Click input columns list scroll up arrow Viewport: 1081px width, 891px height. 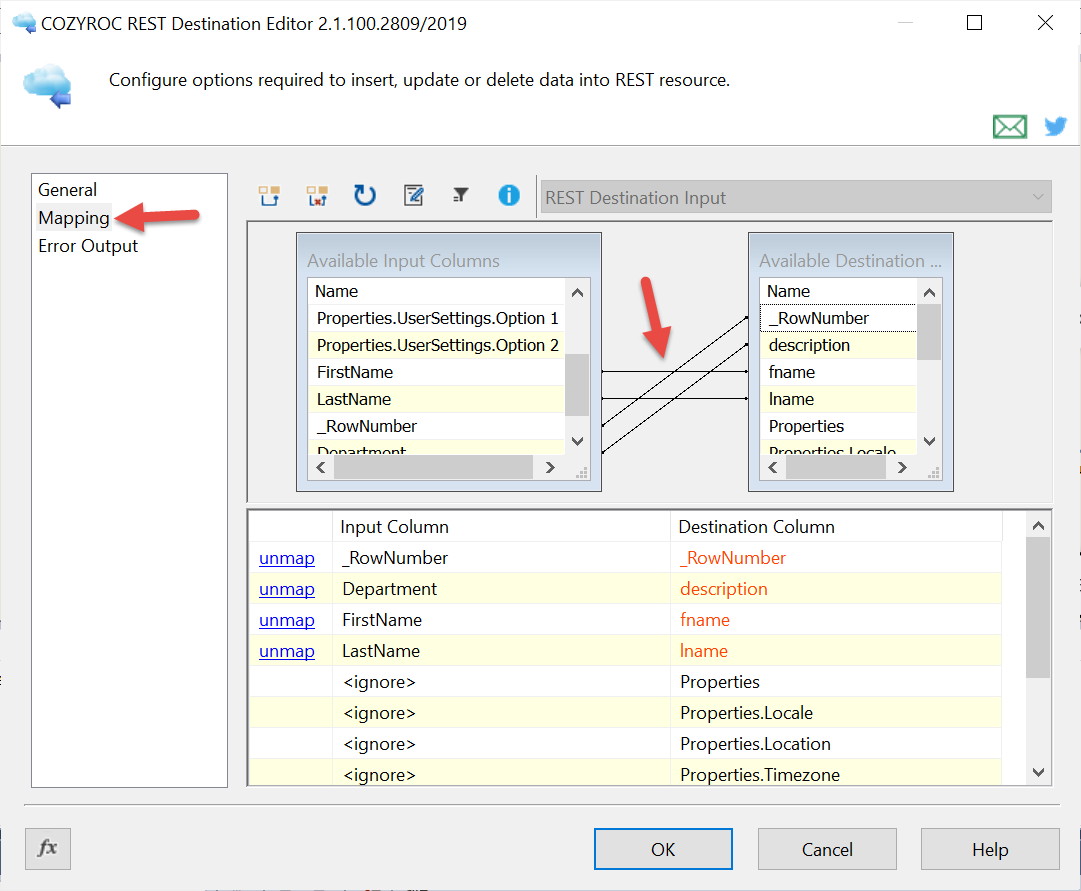tap(578, 292)
